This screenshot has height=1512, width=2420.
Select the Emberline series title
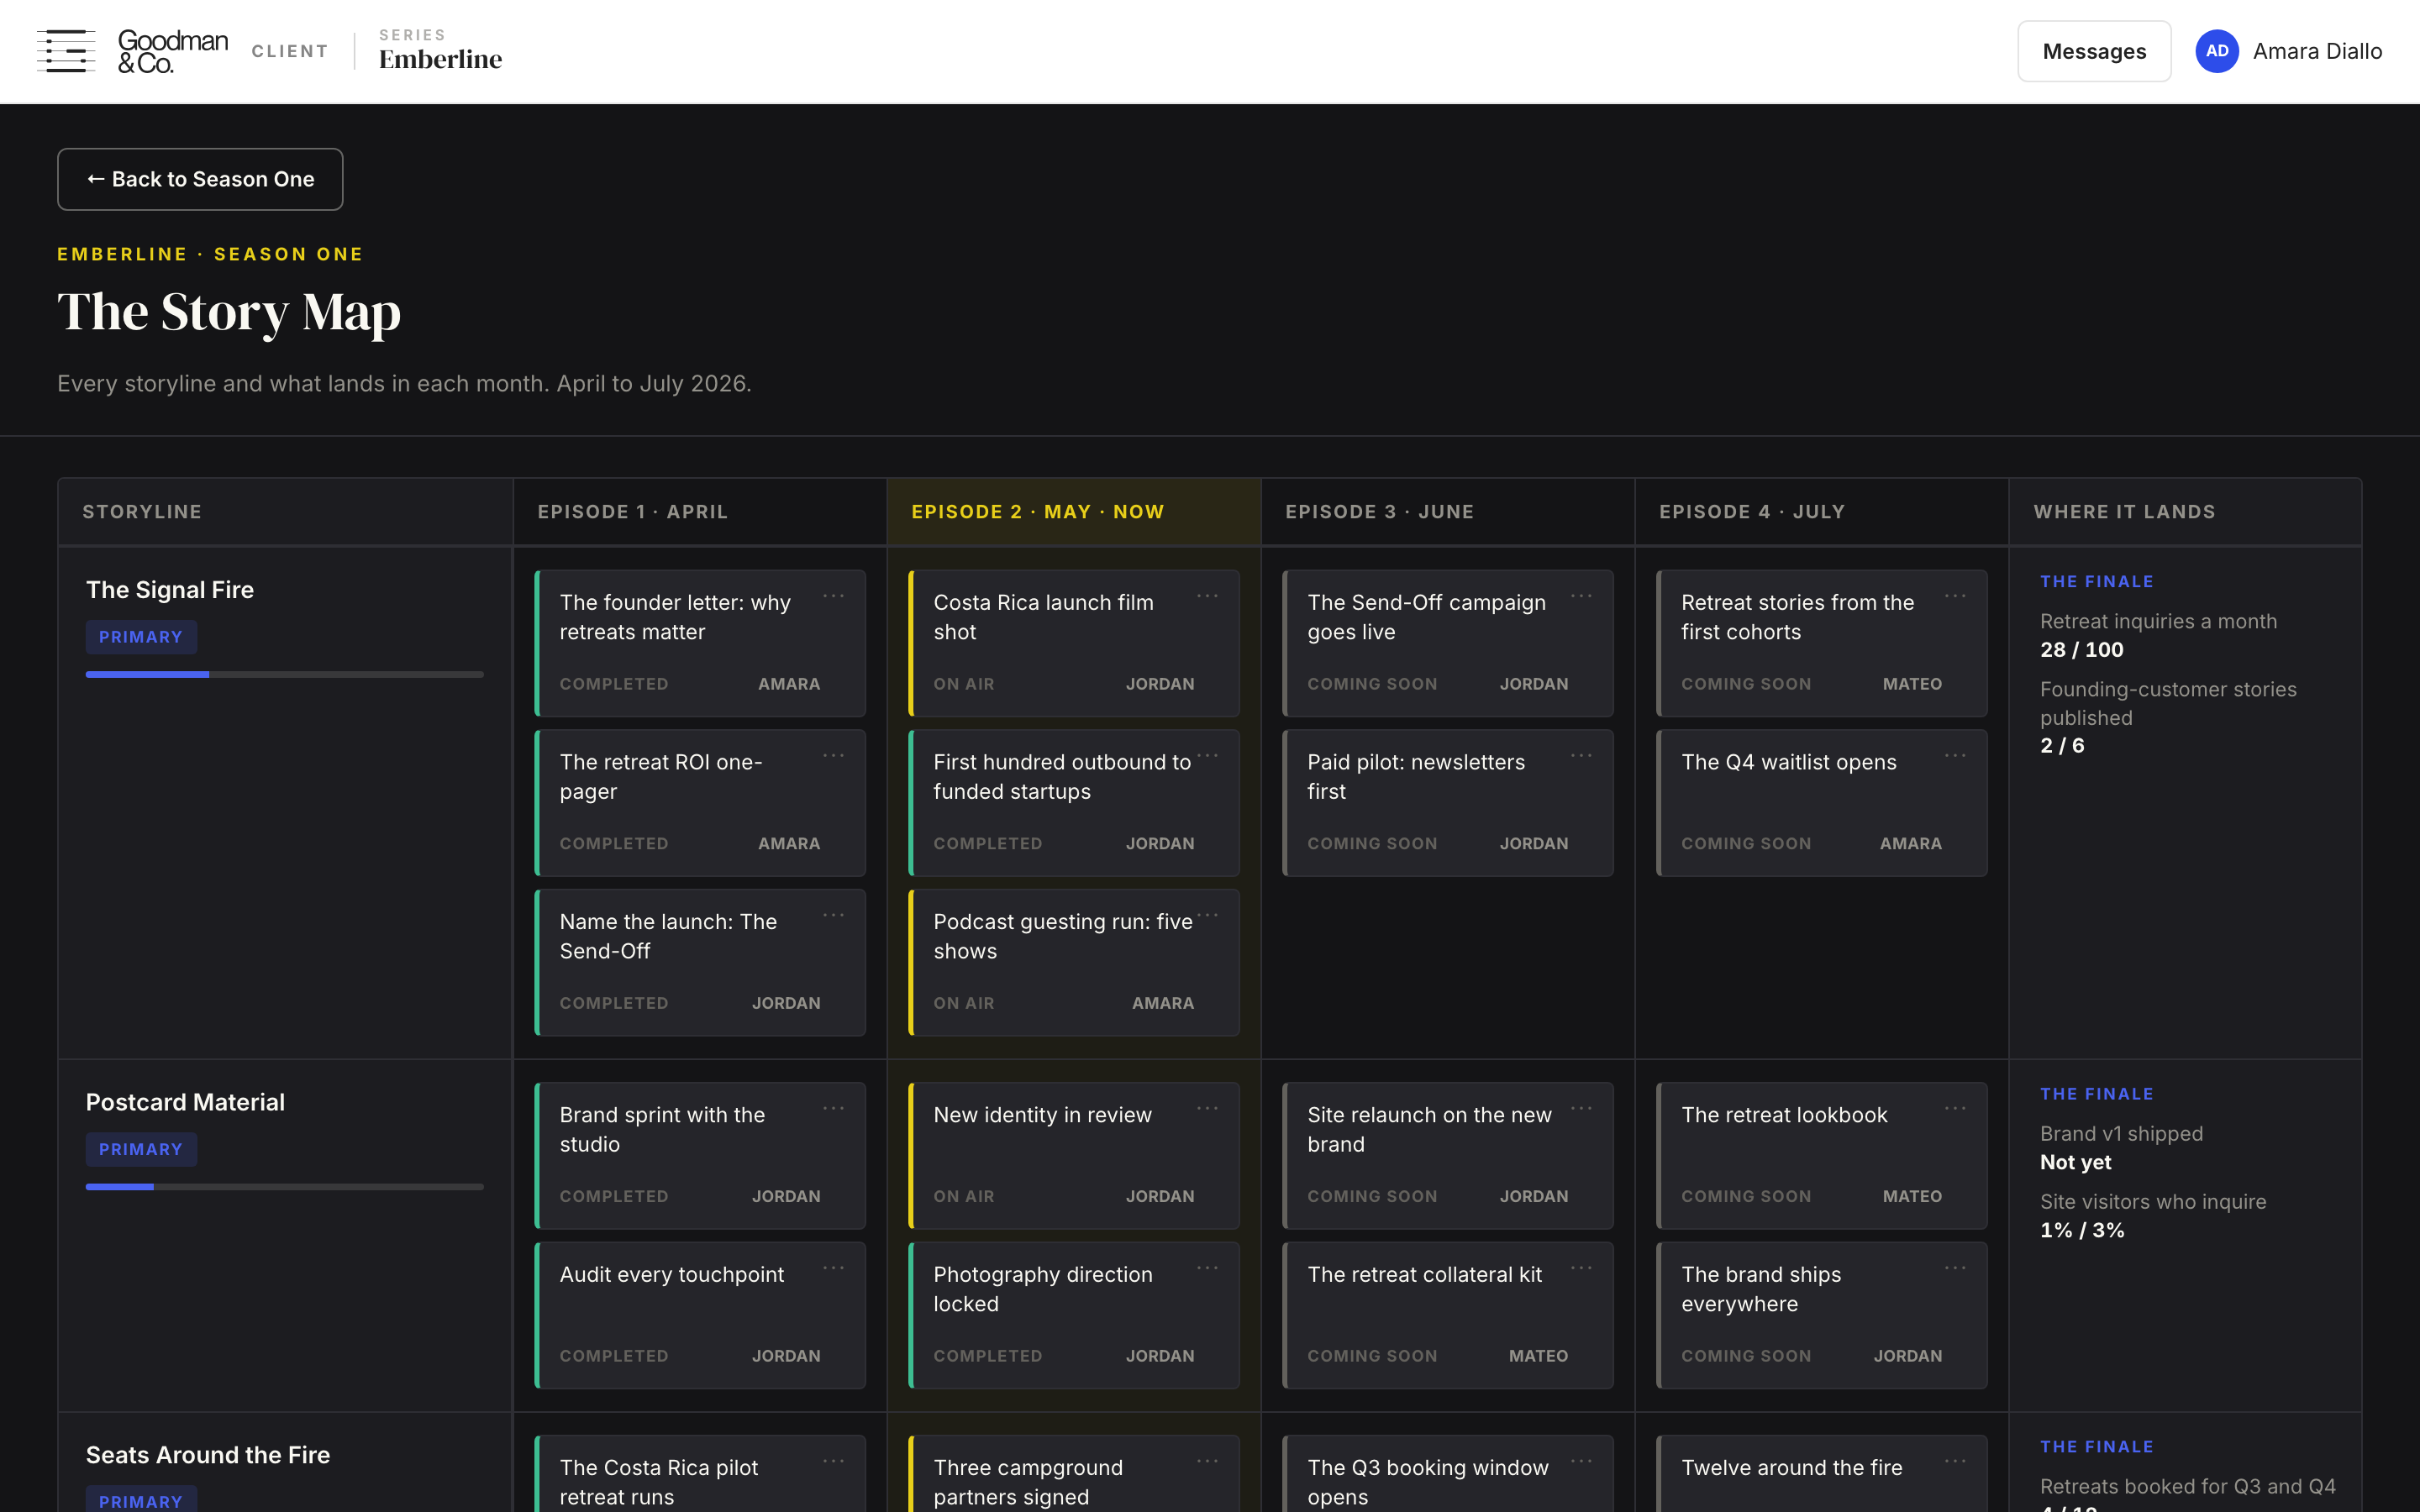pyautogui.click(x=440, y=59)
